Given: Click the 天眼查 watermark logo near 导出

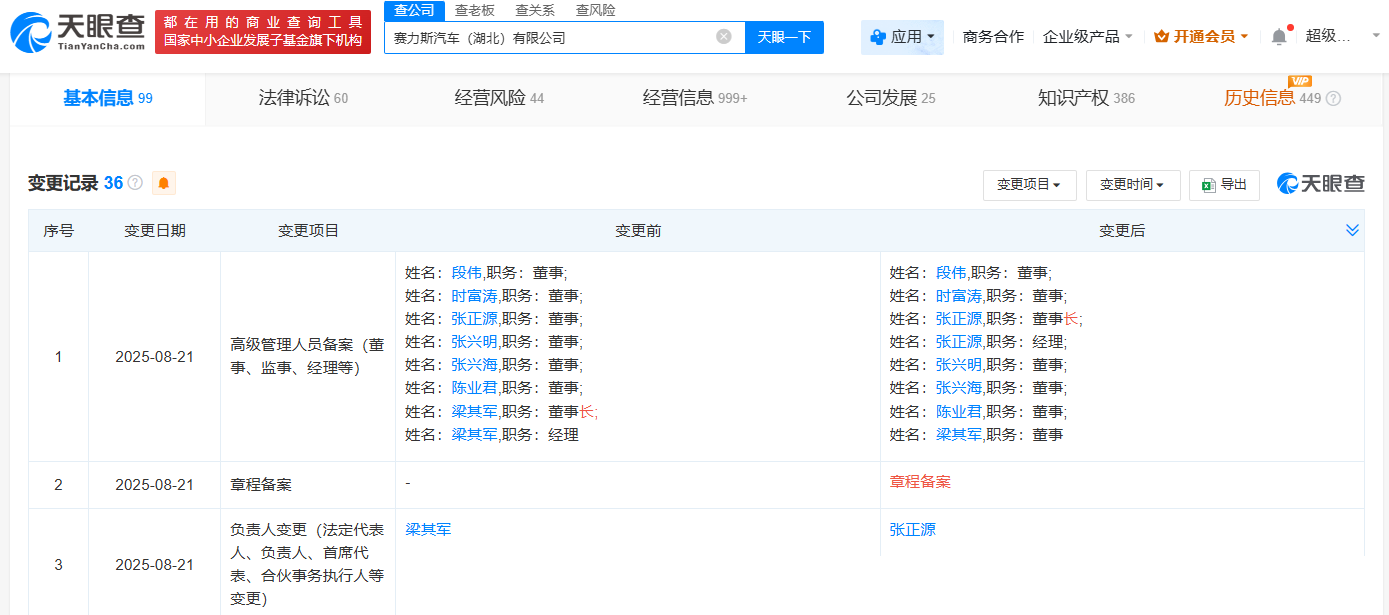Looking at the screenshot, I should [1320, 185].
